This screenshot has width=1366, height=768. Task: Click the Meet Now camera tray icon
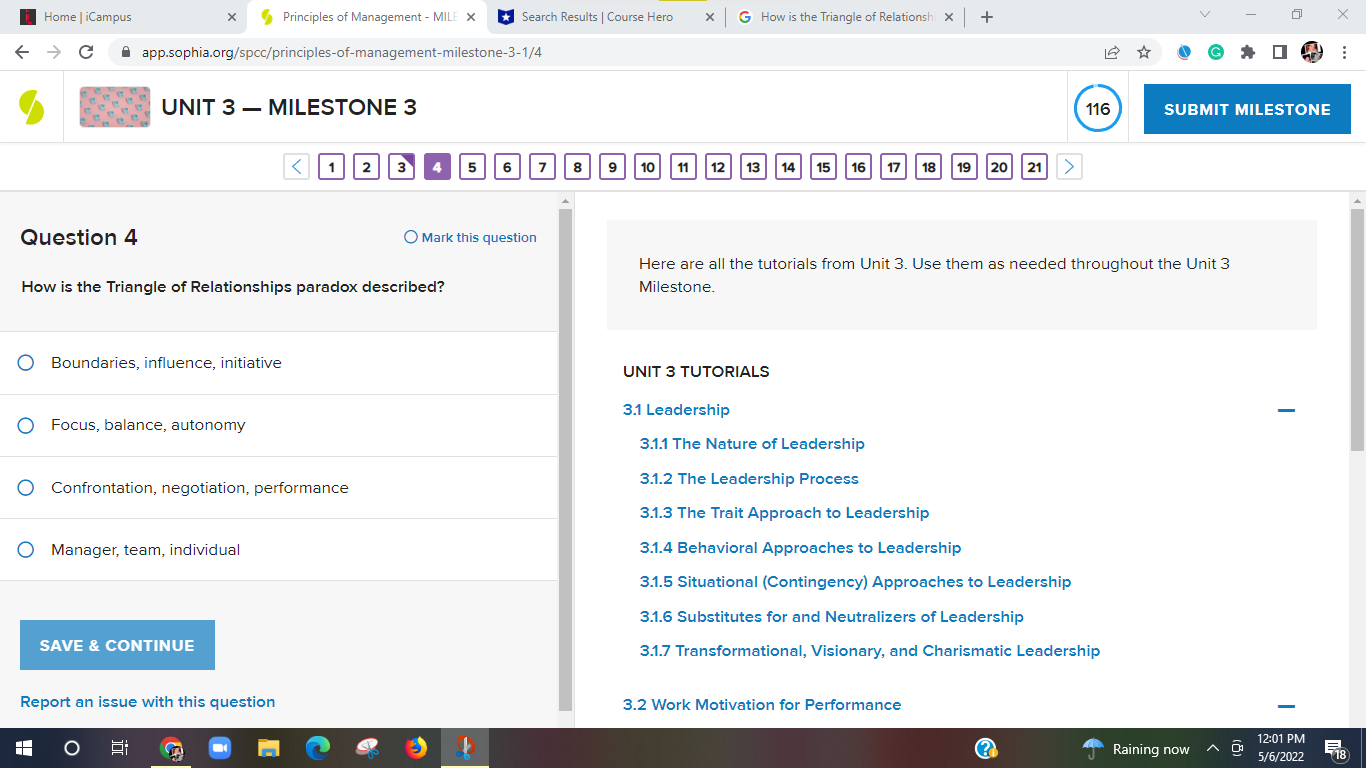point(1237,749)
